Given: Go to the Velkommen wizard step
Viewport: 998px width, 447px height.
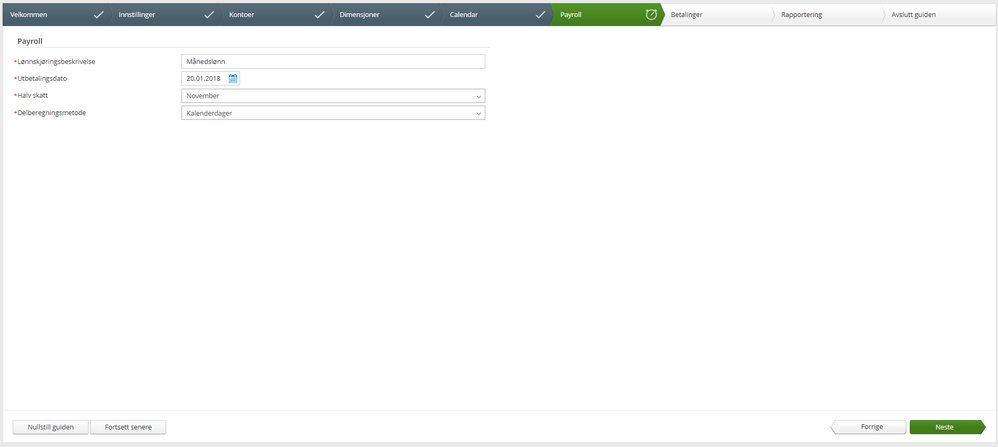Looking at the screenshot, I should pyautogui.click(x=55, y=15).
